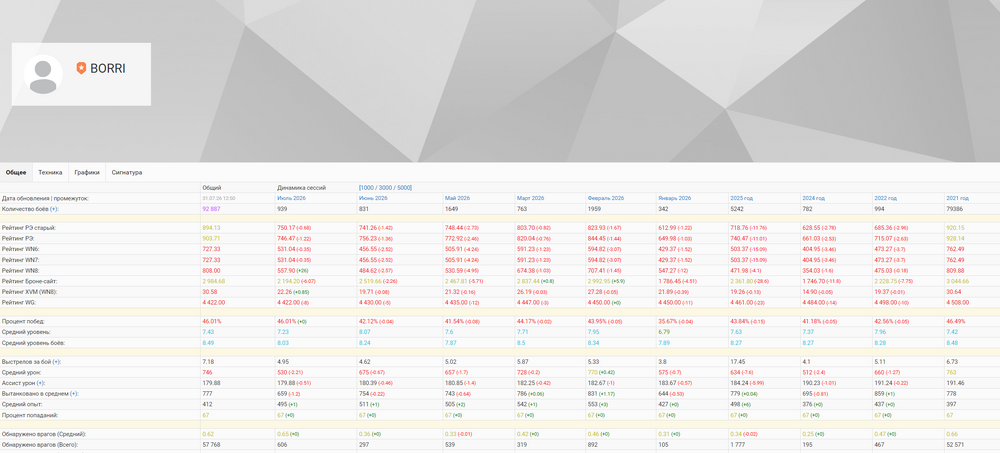This screenshot has height=453, width=1000.
Task: Open the Июль 2026 period link
Action: [291, 198]
